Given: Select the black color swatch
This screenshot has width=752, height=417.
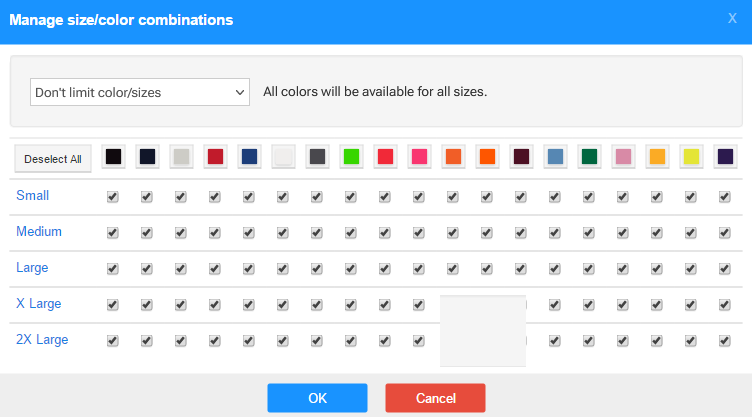Looking at the screenshot, I should point(114,156).
